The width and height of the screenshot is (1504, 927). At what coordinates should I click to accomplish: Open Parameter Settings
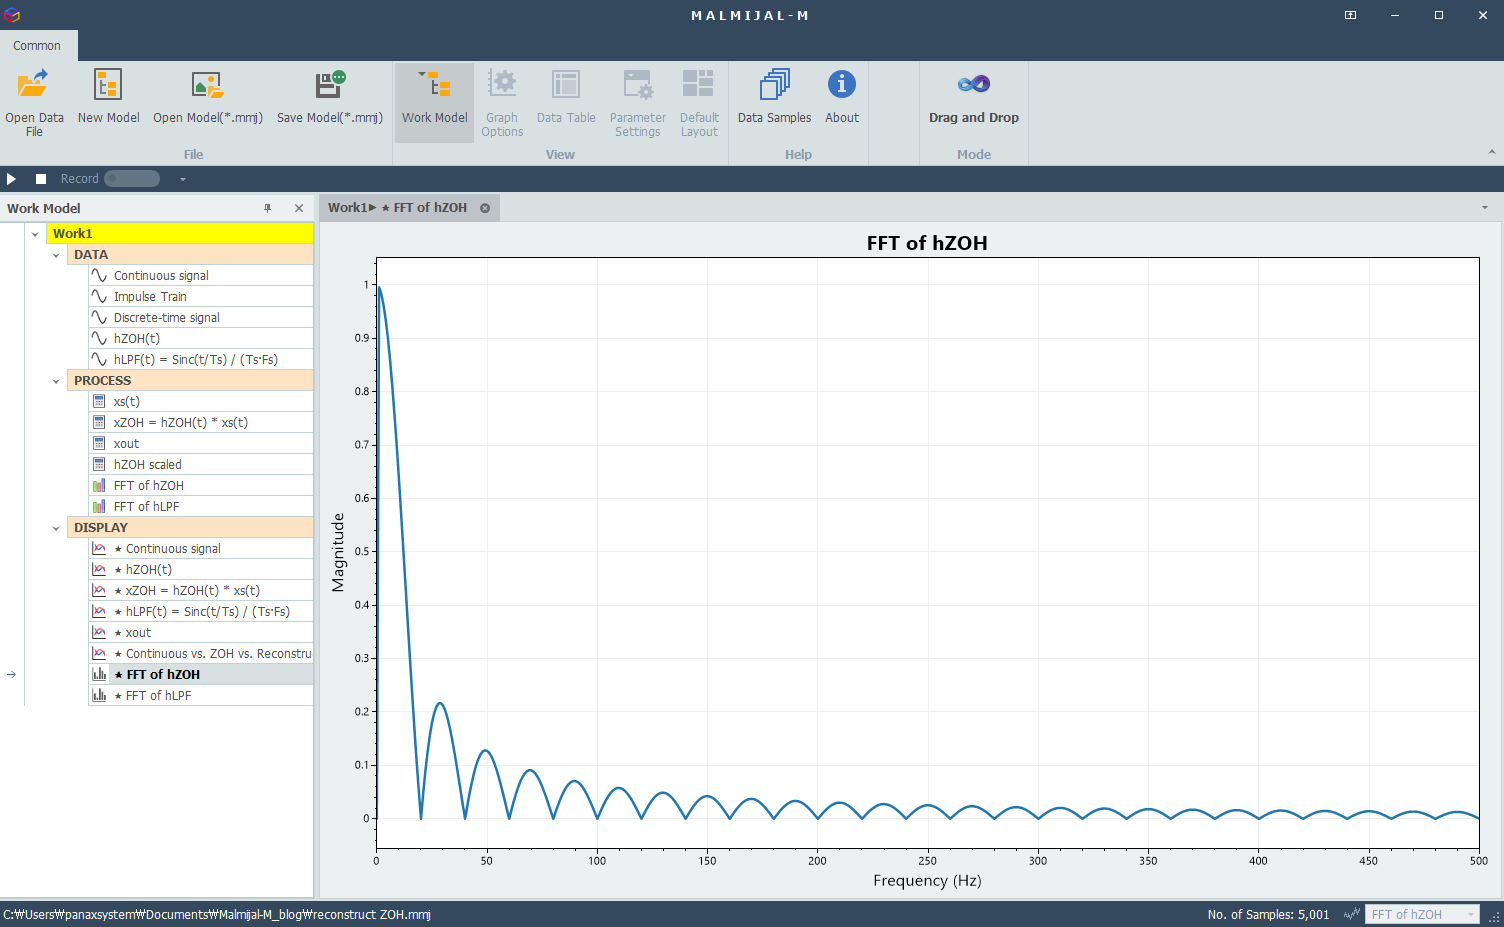tap(638, 103)
